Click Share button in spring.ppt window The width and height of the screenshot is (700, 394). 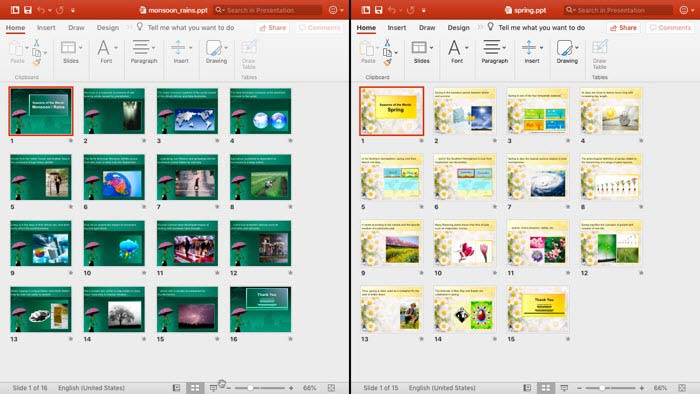[x=623, y=28]
